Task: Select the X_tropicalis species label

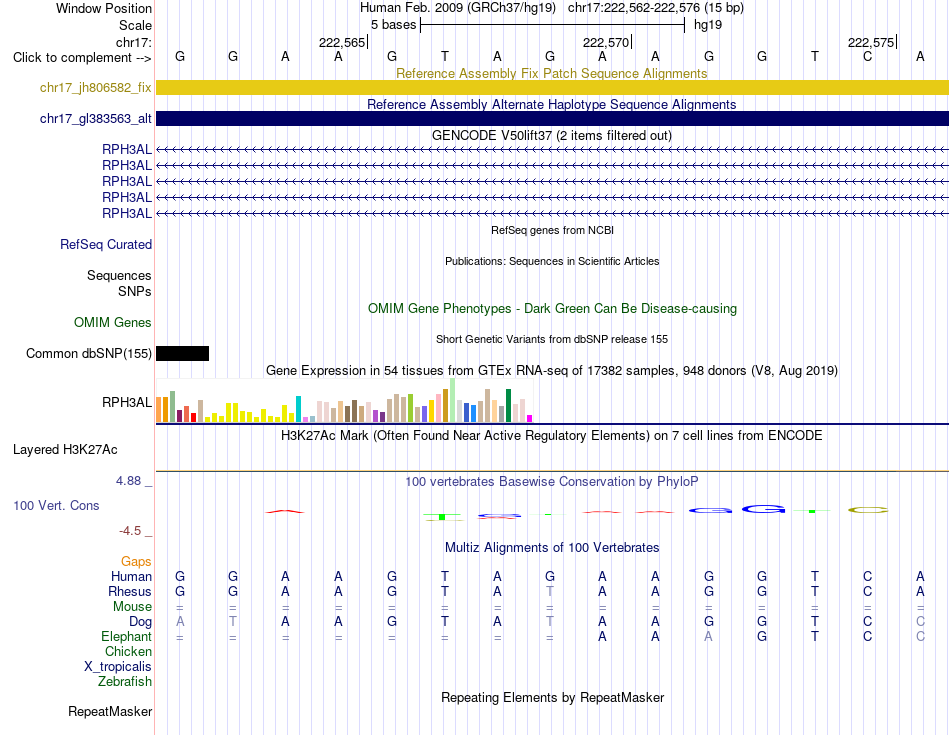Action: point(118,667)
